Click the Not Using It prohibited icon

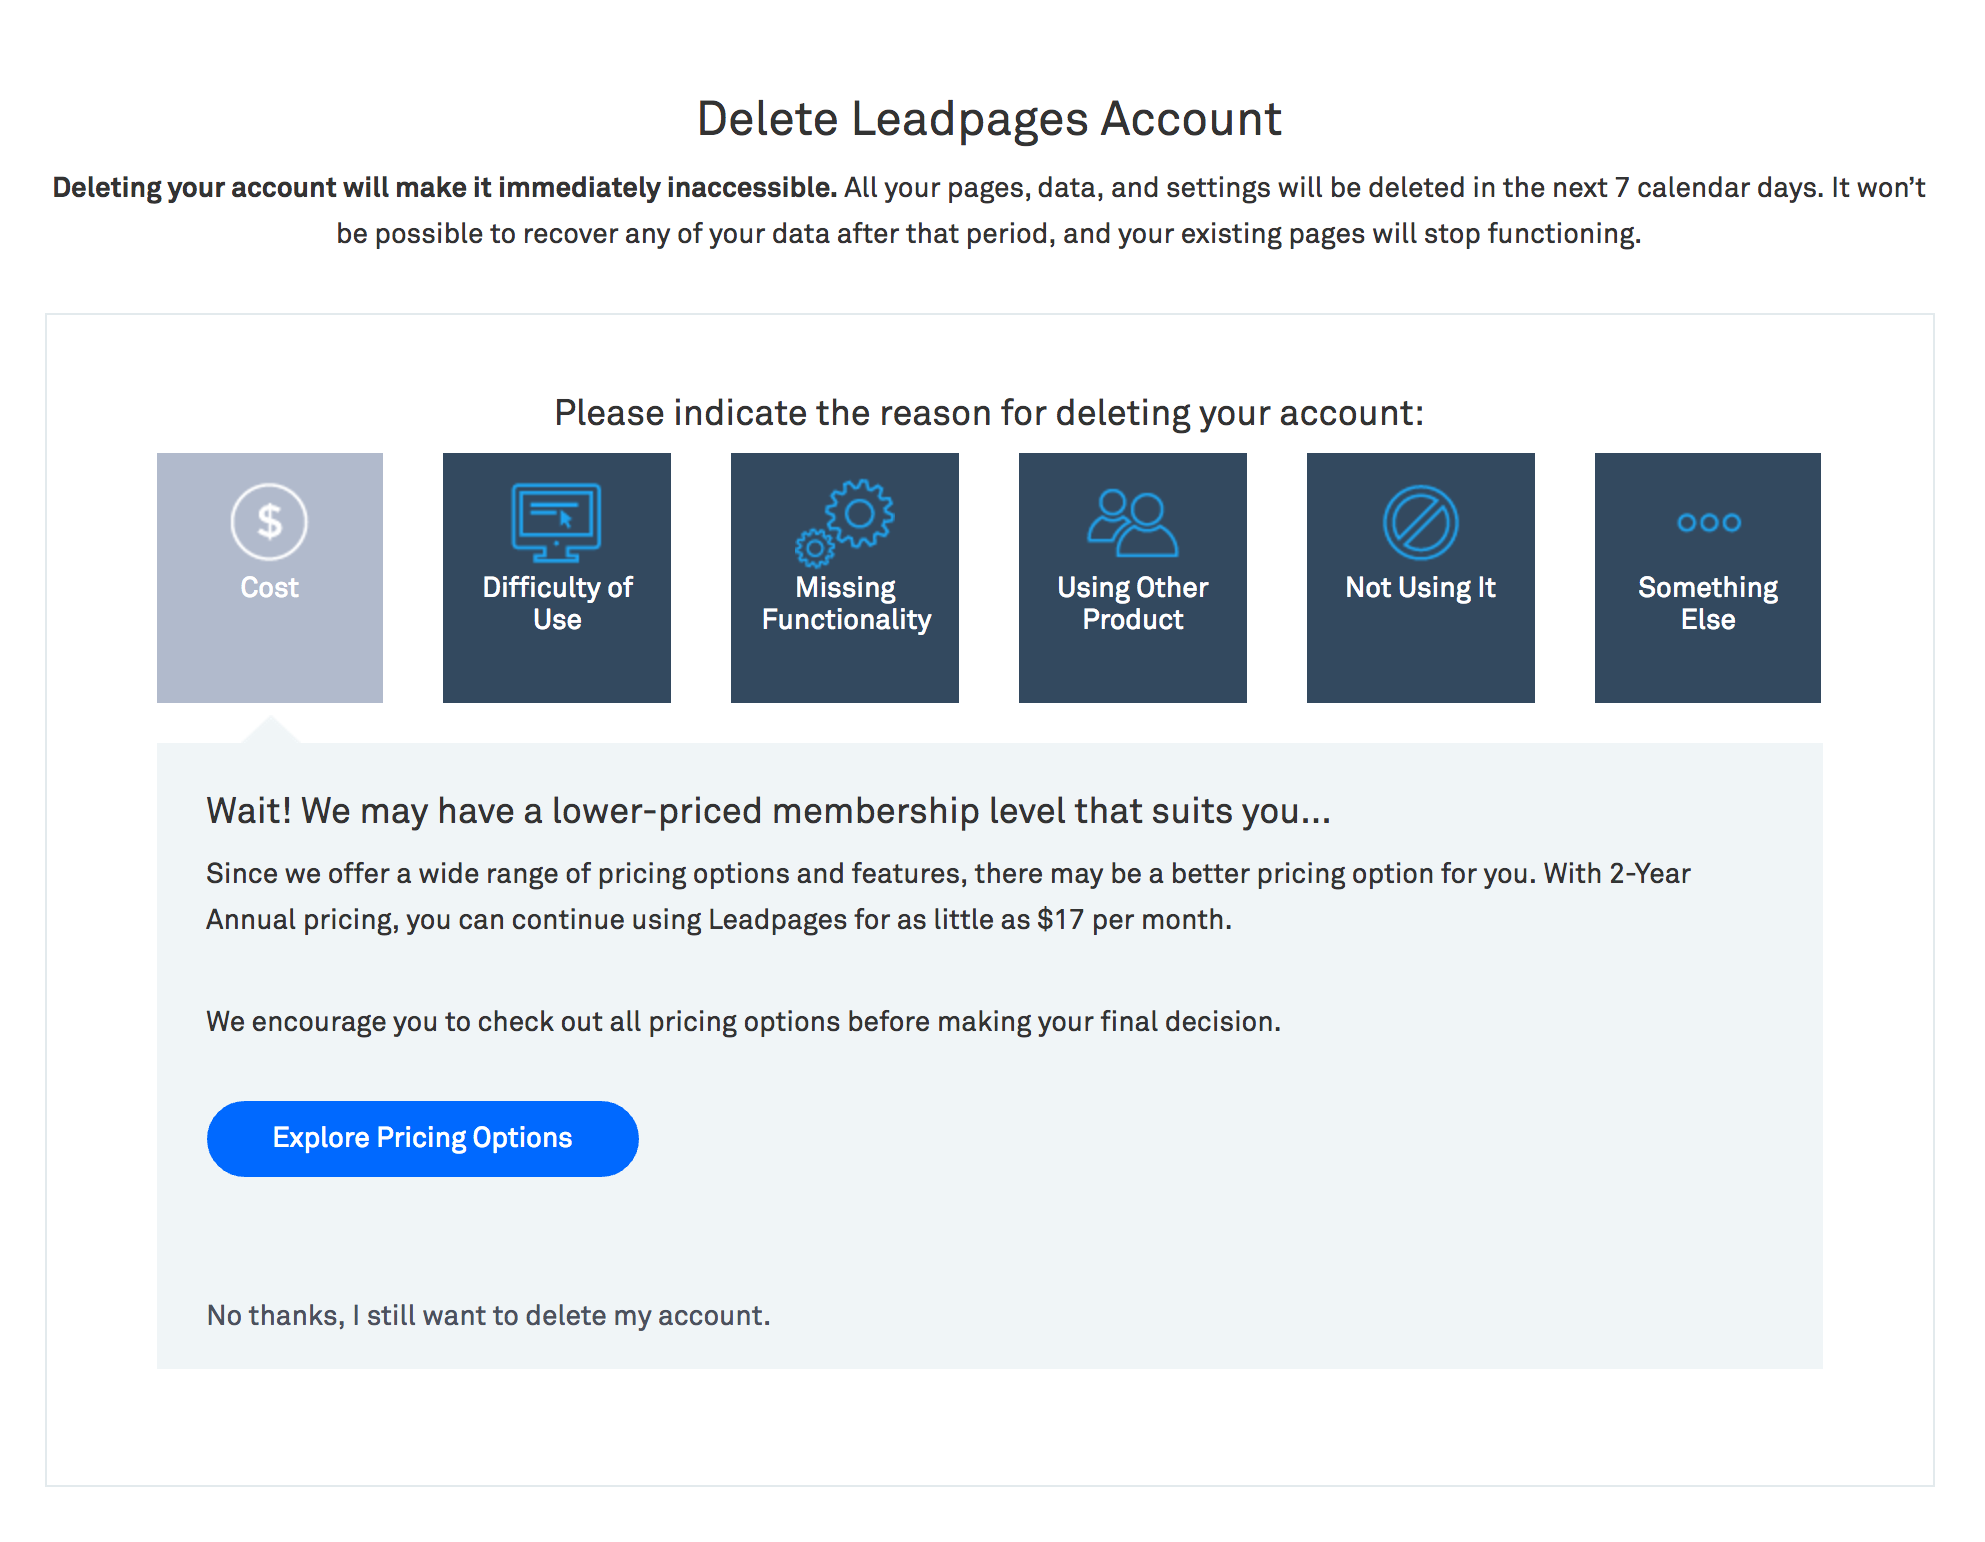[x=1420, y=522]
